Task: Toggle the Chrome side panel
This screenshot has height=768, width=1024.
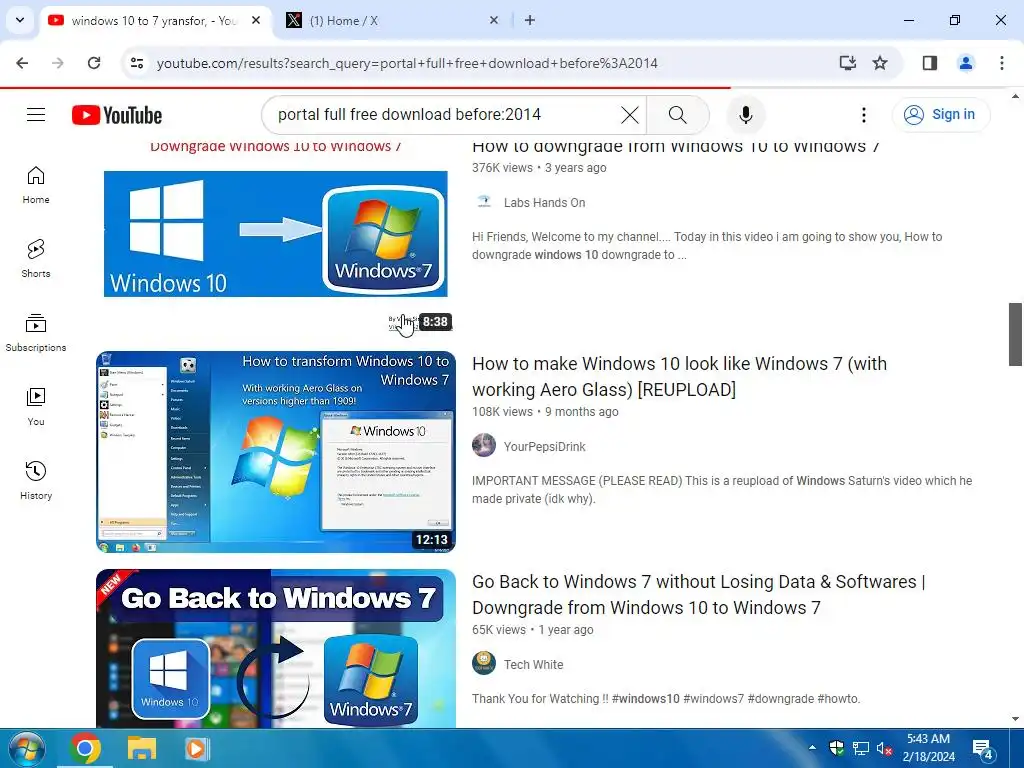Action: [x=930, y=63]
